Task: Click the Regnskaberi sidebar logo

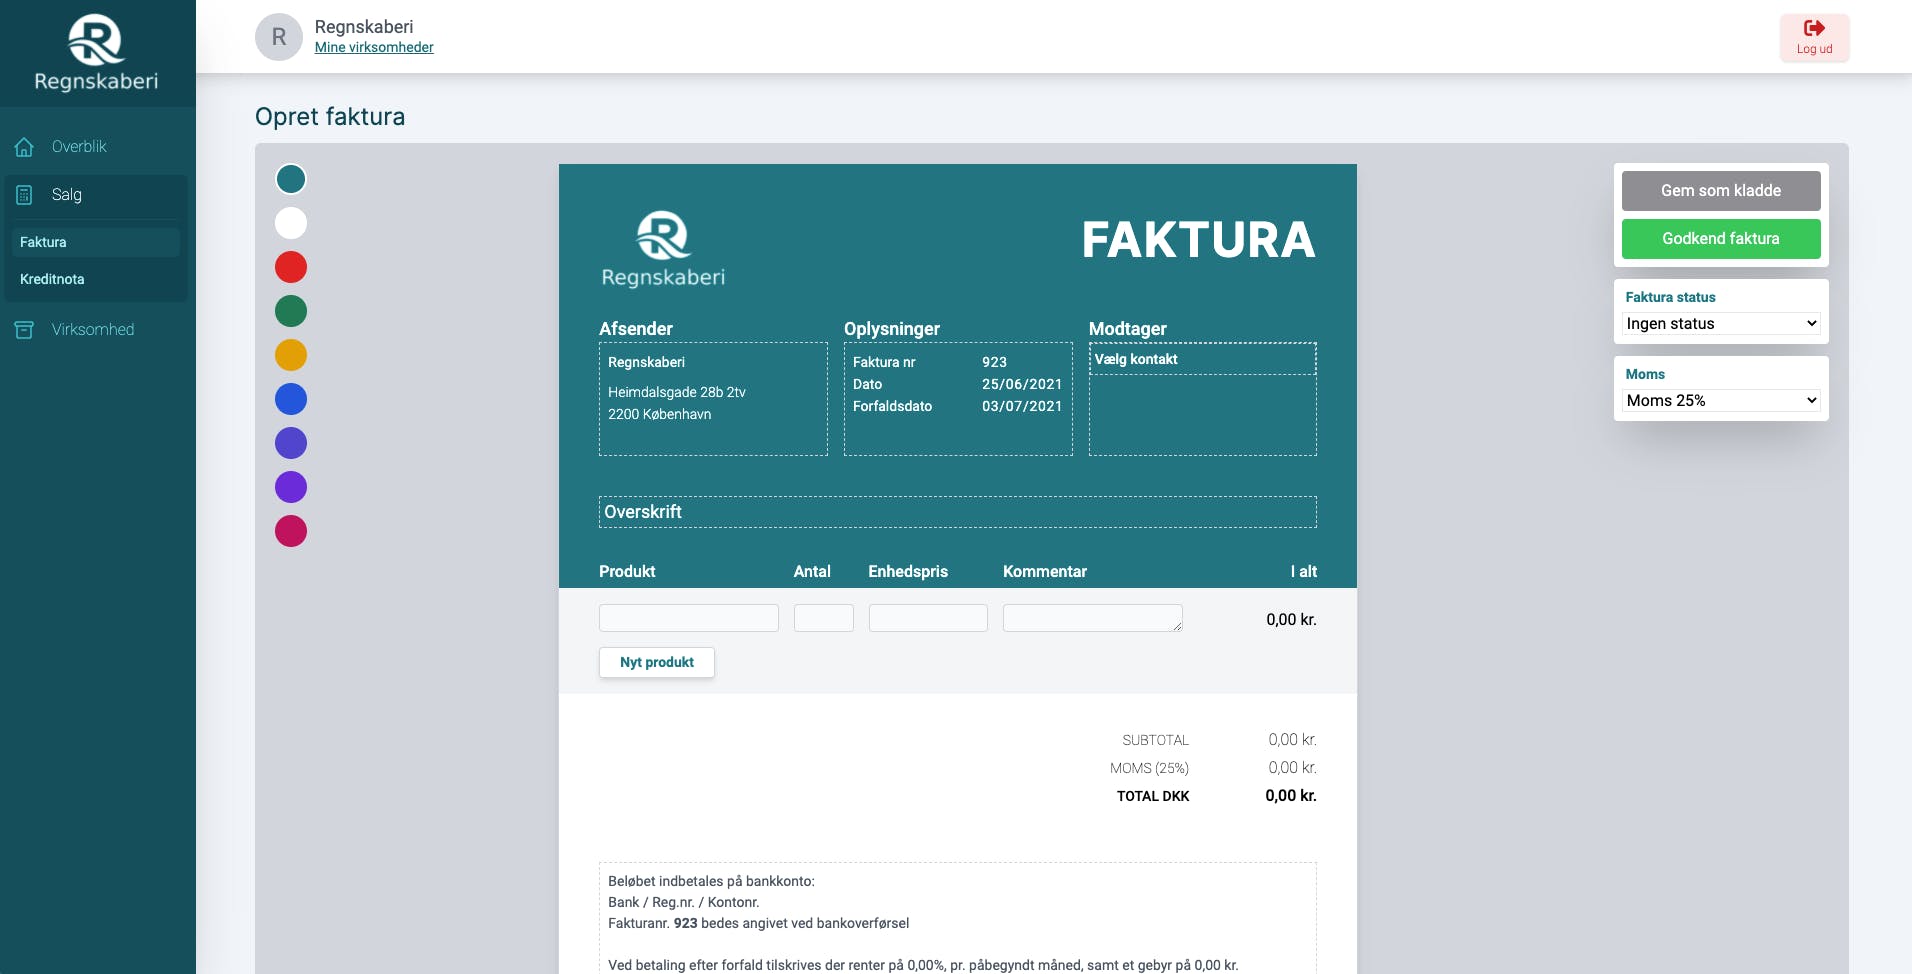Action: click(x=96, y=53)
